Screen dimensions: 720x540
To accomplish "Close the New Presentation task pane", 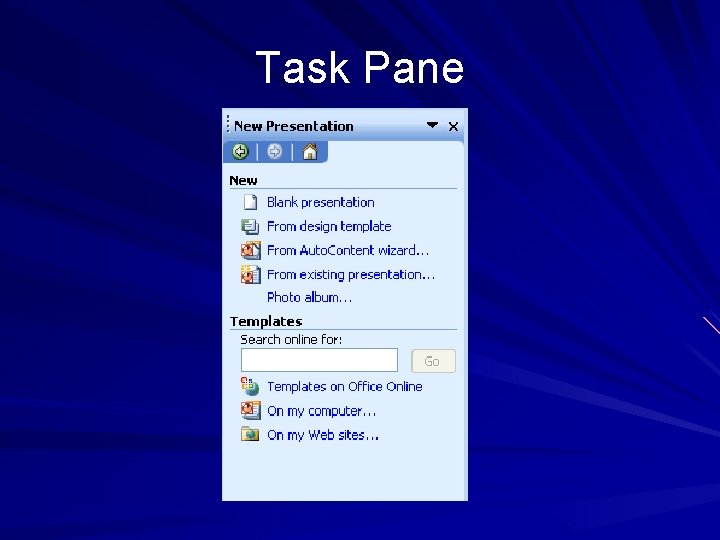I will pyautogui.click(x=453, y=126).
